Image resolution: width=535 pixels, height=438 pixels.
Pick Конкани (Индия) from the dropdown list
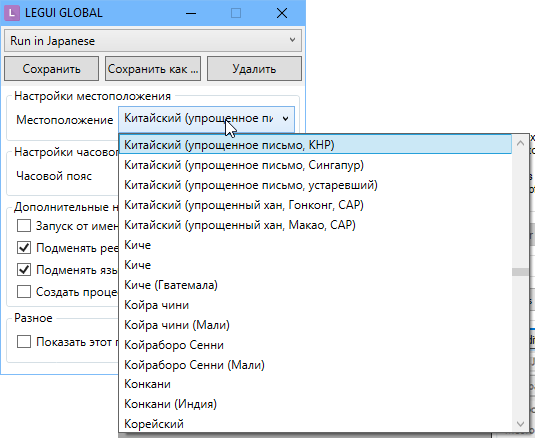315,404
